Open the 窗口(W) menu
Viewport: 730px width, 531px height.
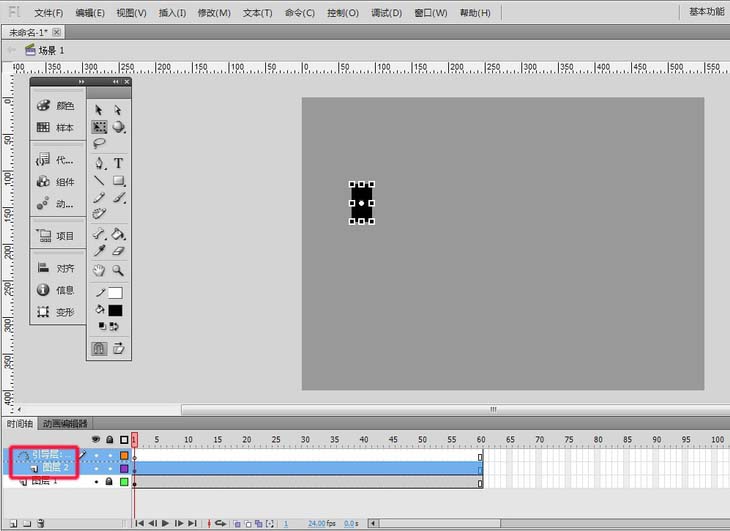[431, 13]
